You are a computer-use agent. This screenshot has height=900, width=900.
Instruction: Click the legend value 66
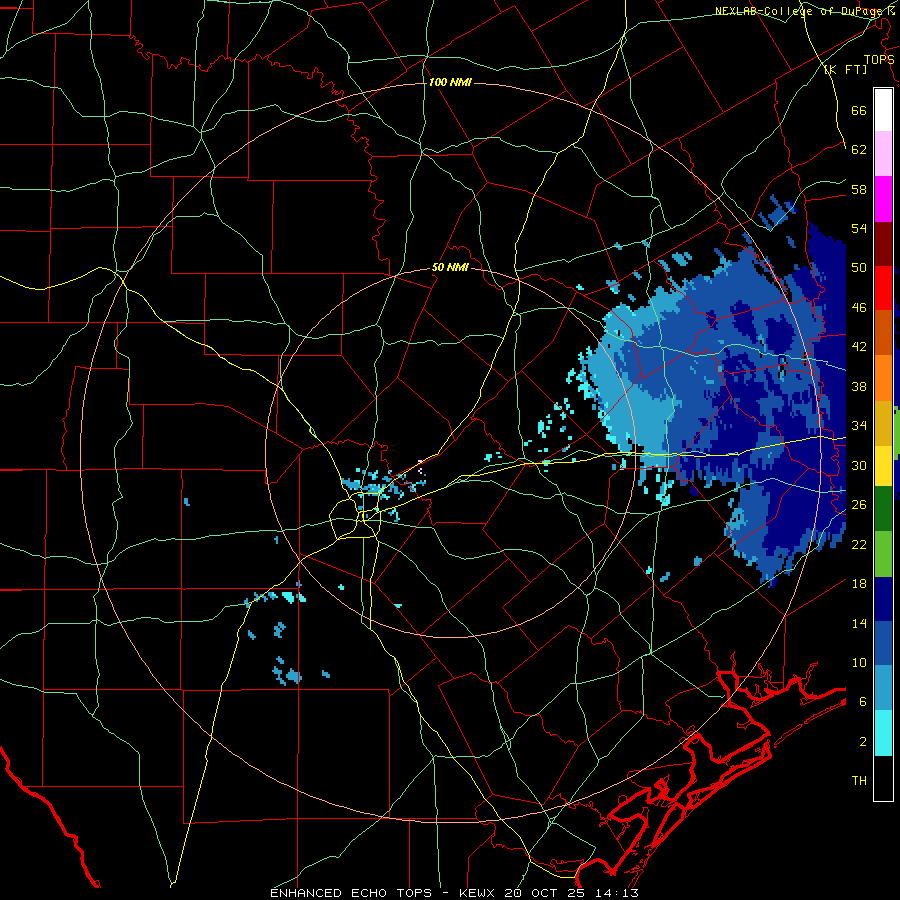pyautogui.click(x=859, y=110)
